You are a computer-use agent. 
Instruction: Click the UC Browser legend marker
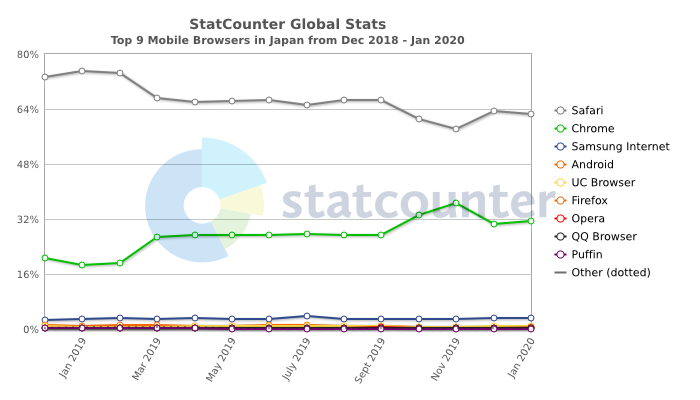coord(560,182)
